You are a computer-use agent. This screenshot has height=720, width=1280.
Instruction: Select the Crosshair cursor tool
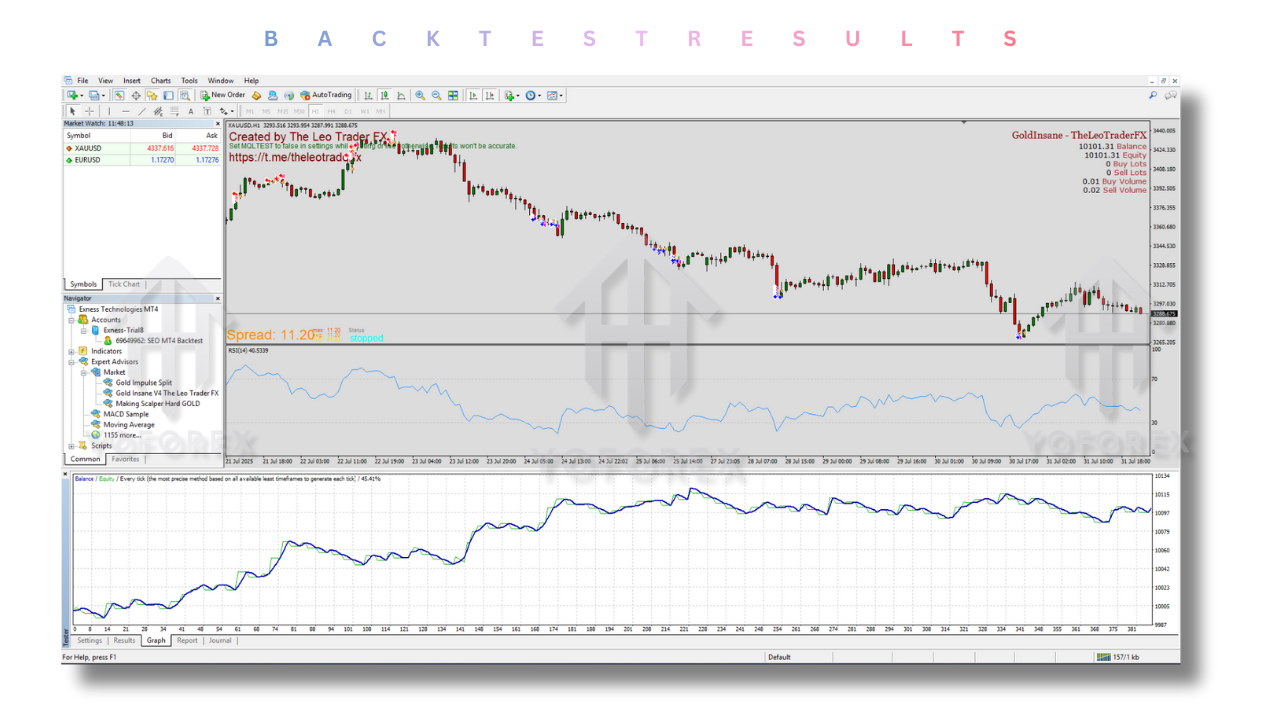pos(88,111)
